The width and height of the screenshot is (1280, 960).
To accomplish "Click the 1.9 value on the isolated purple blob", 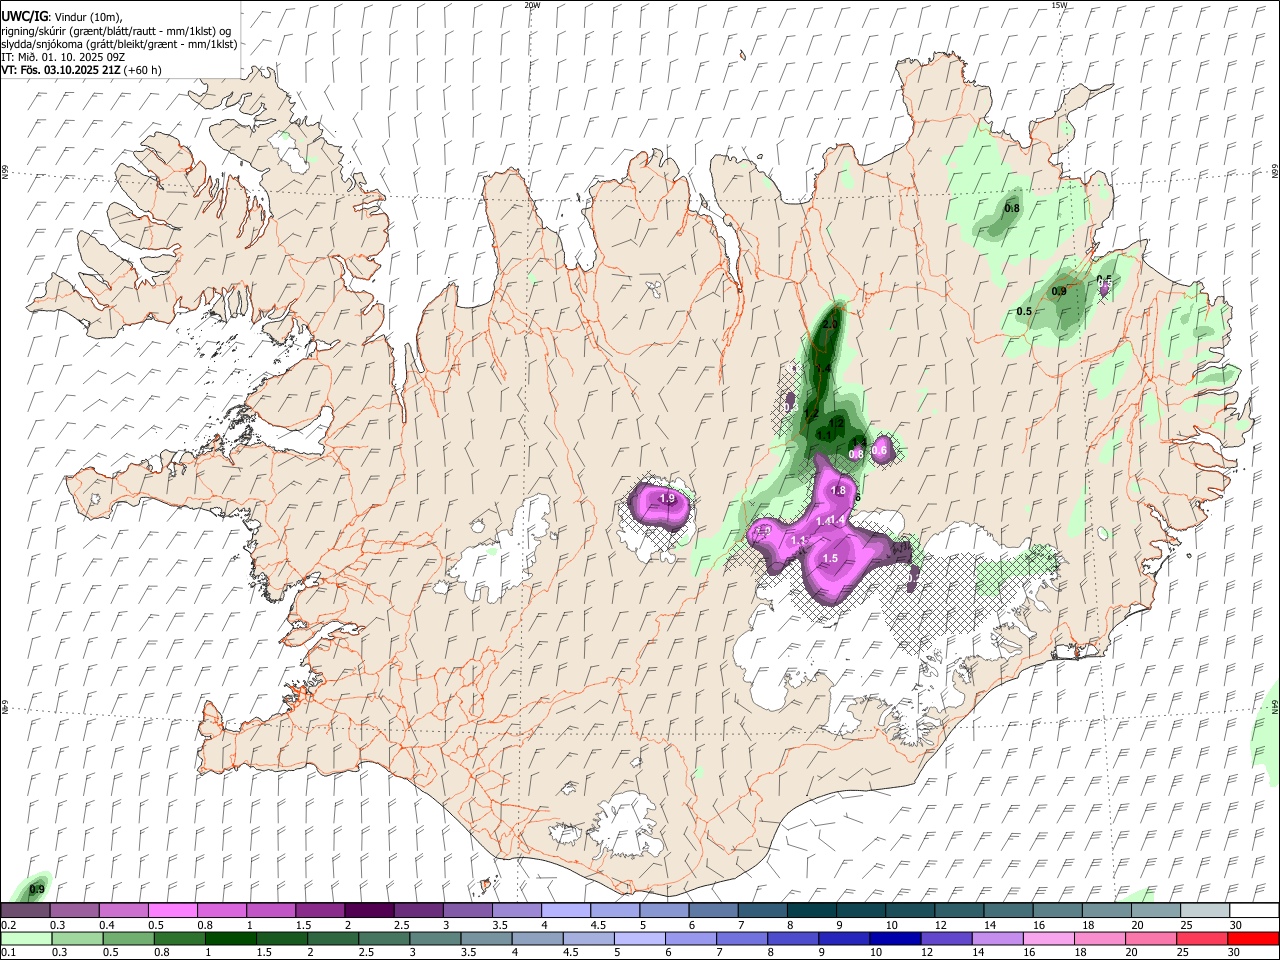I will pyautogui.click(x=667, y=498).
